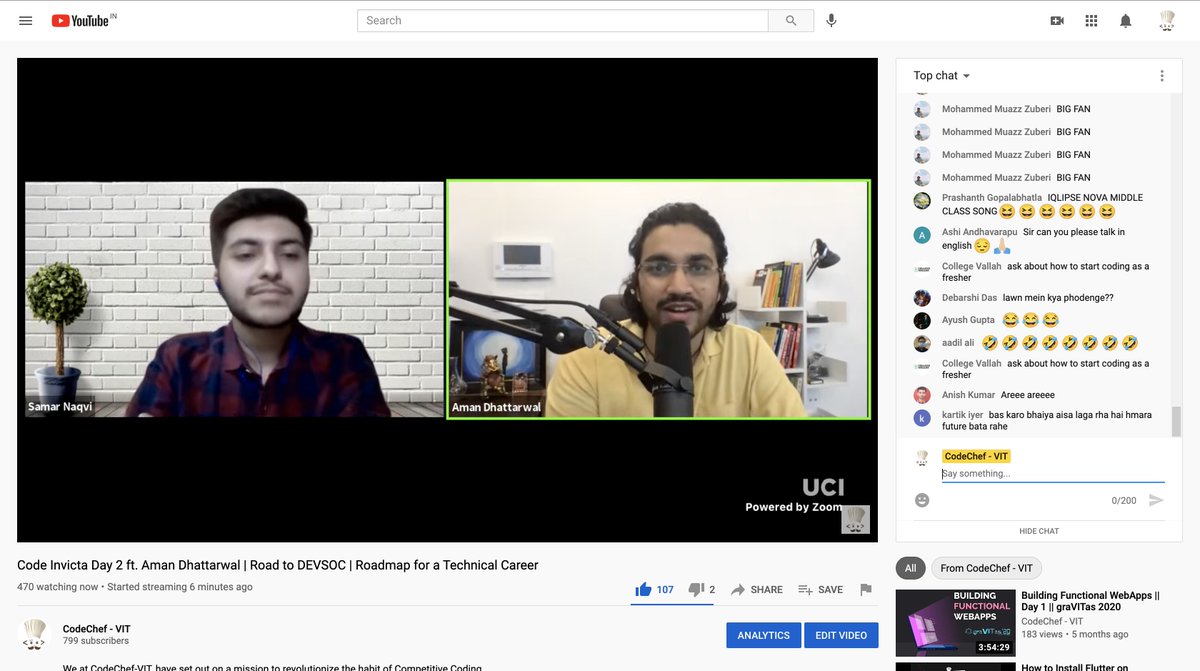The width and height of the screenshot is (1200, 671).
Task: Open the notifications bell
Action: [x=1126, y=20]
